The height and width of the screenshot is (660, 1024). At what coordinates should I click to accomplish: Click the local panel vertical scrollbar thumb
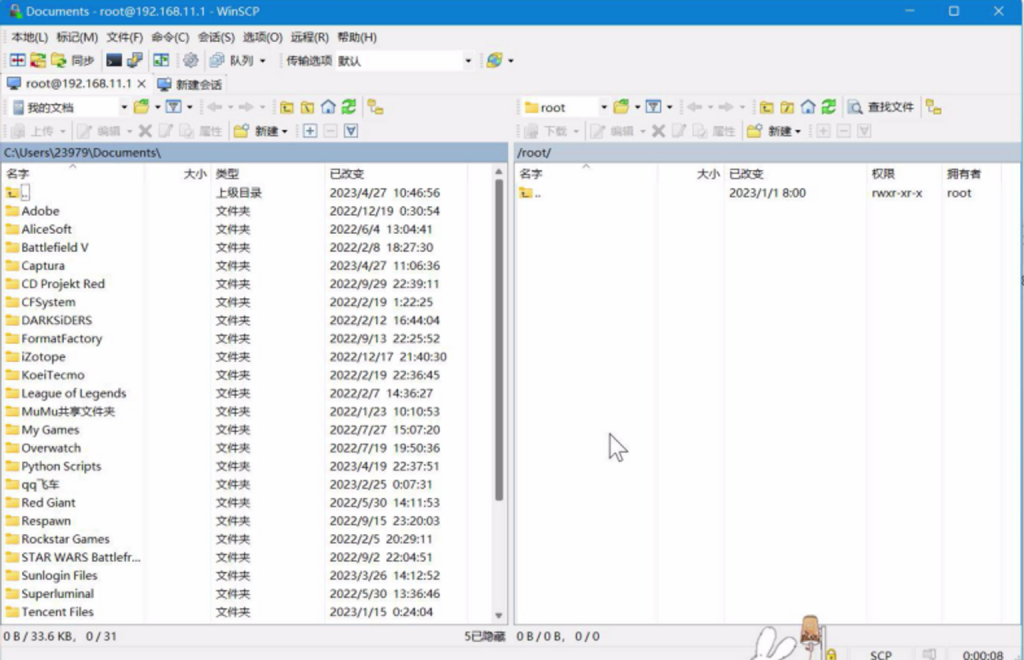[x=499, y=339]
